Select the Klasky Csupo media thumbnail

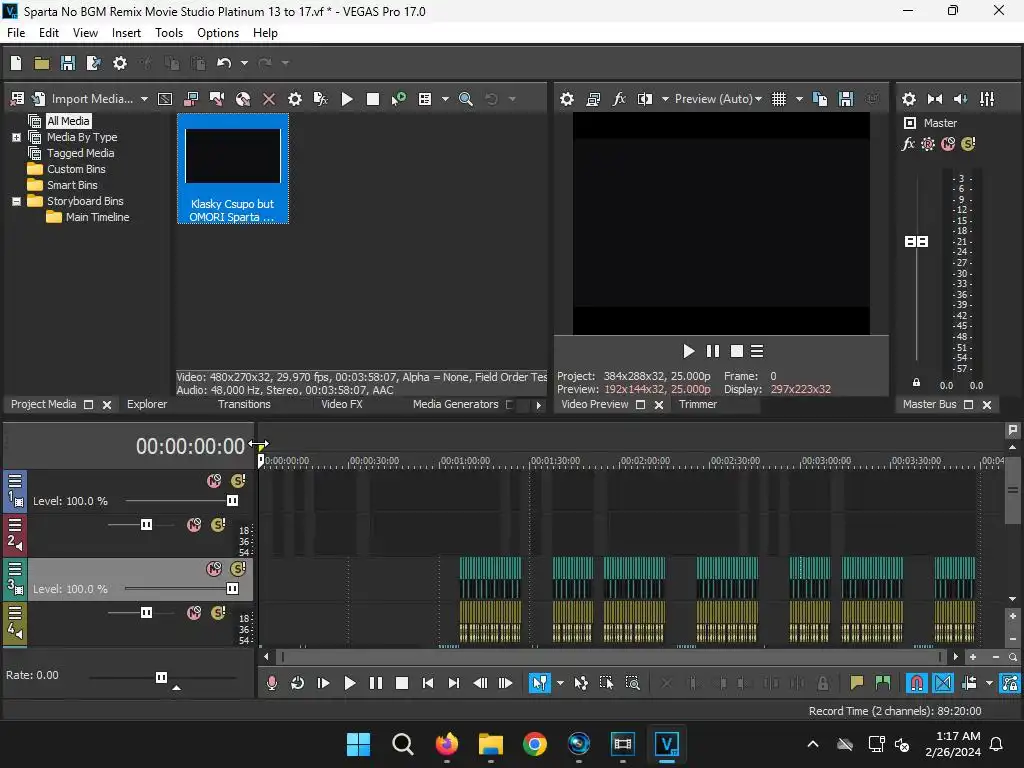(232, 168)
